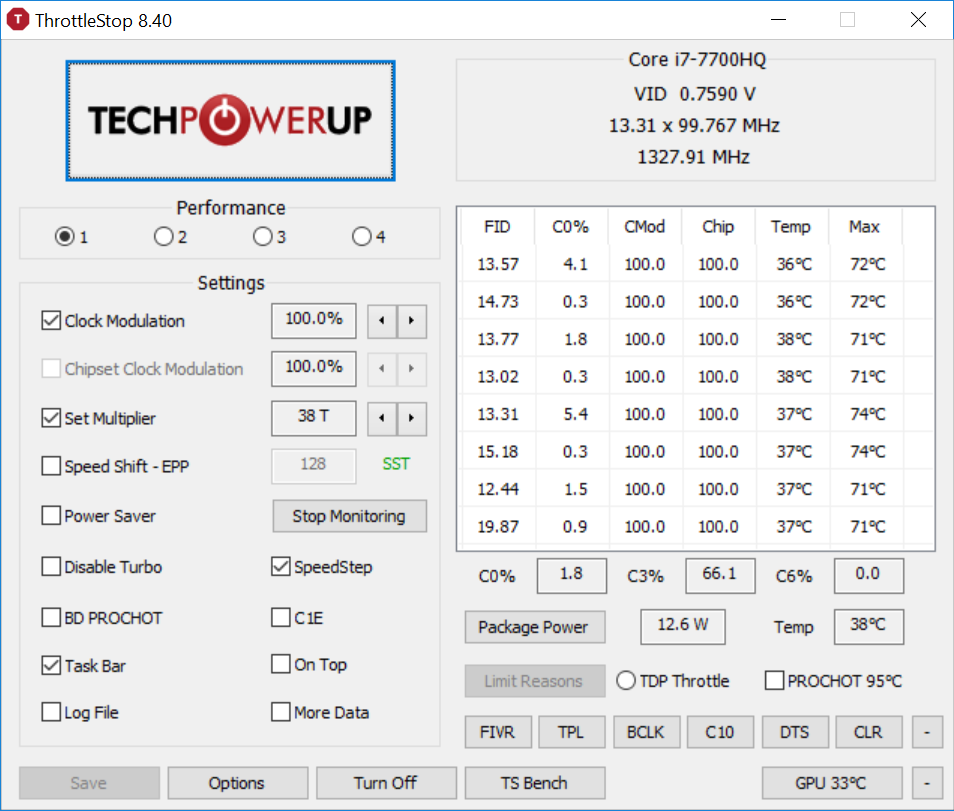Launch TS Bench
The height and width of the screenshot is (811, 954).
pyautogui.click(x=534, y=783)
